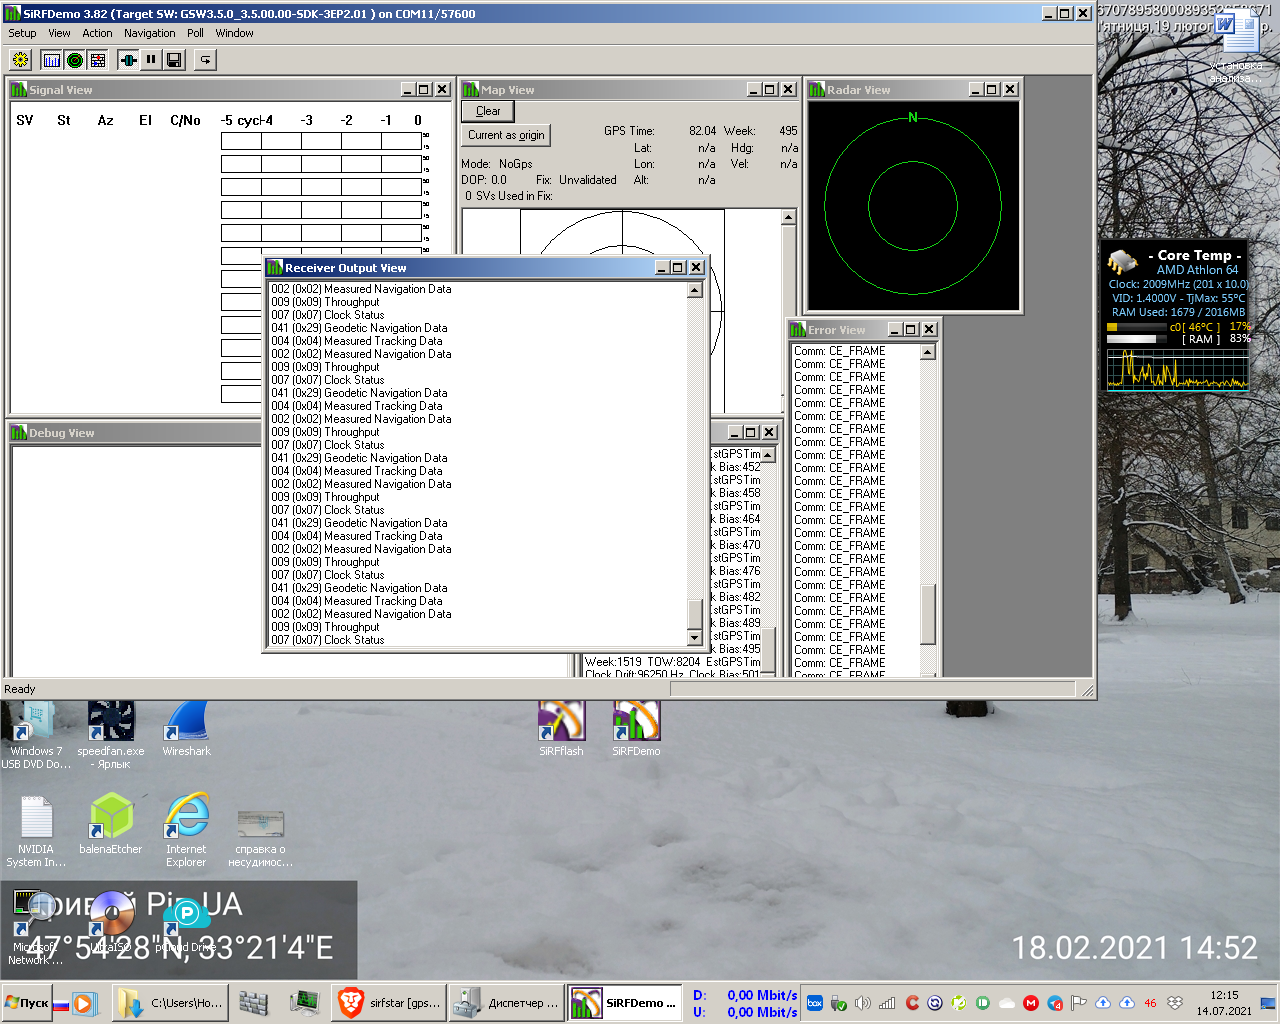Screen dimensions: 1280x1024
Task: Open the Navigation menu
Action: click(150, 33)
